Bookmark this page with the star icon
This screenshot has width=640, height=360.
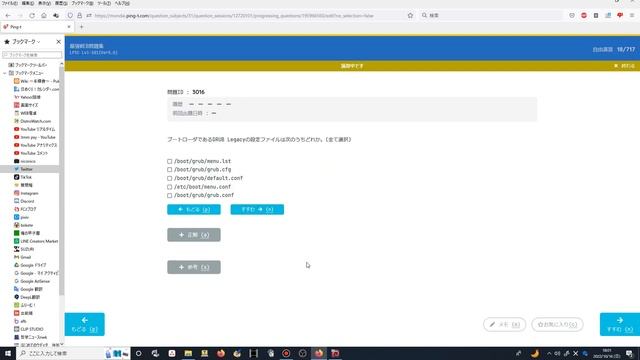click(x=410, y=16)
